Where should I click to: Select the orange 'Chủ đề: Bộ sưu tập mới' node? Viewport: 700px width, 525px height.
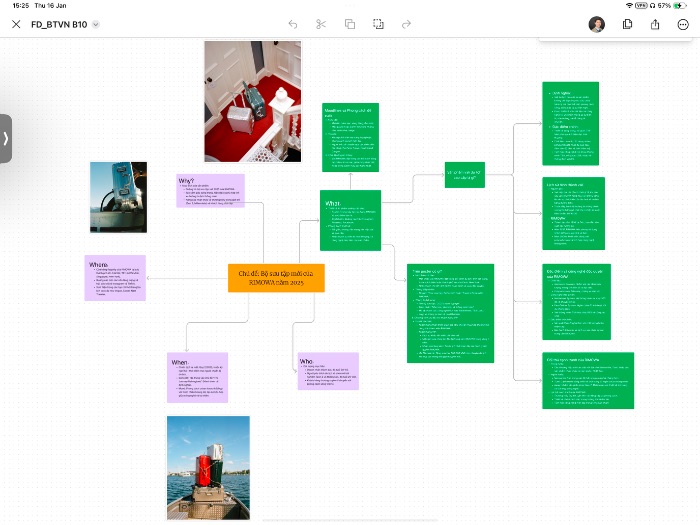(276, 278)
